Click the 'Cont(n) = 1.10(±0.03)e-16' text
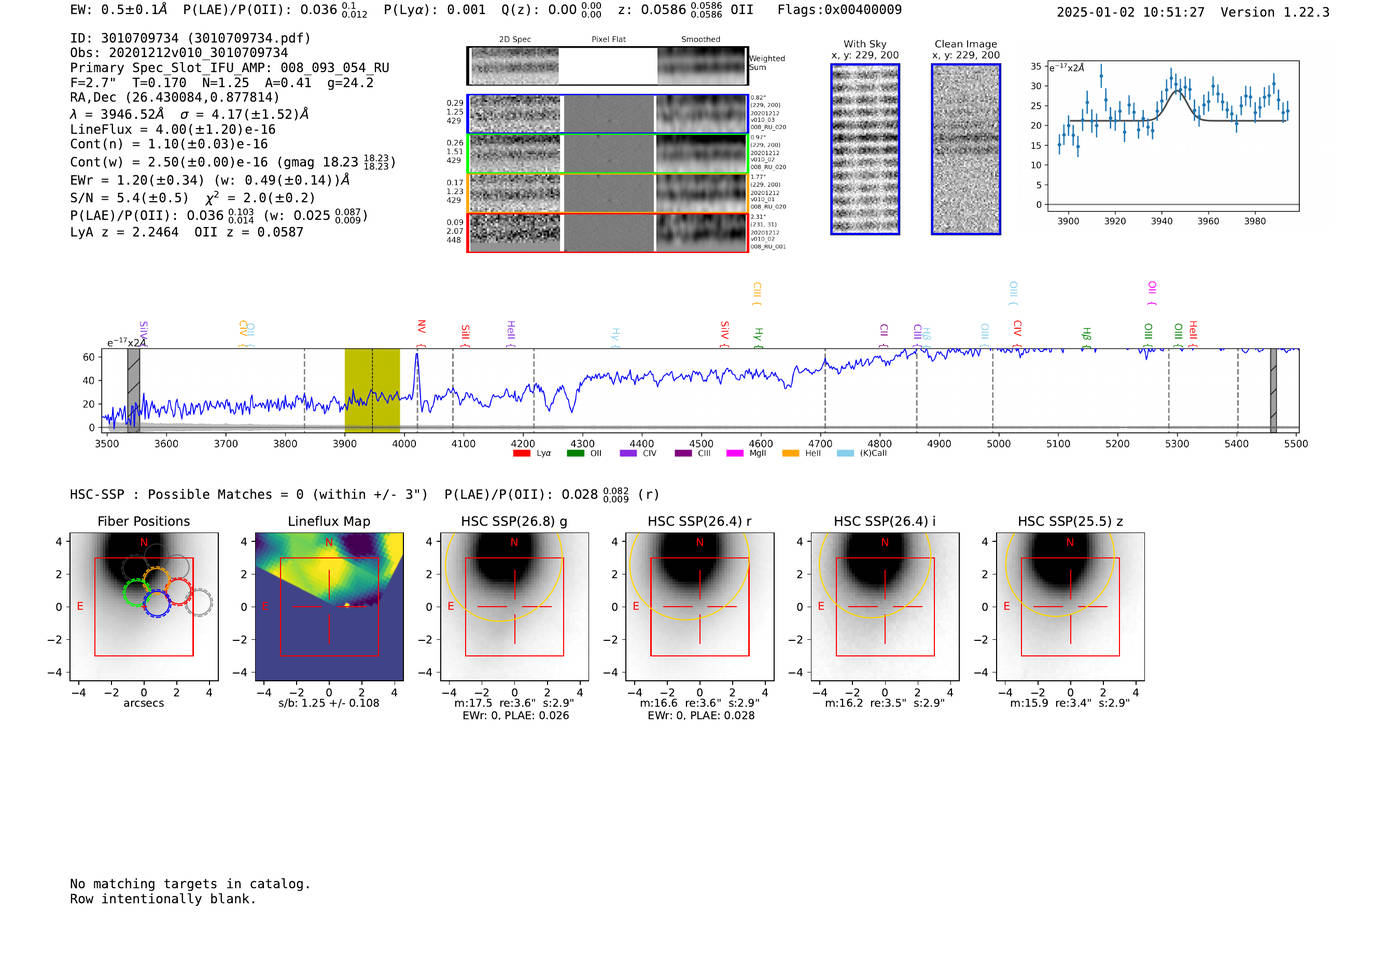Screen dimensions: 1400x953 coord(169,144)
